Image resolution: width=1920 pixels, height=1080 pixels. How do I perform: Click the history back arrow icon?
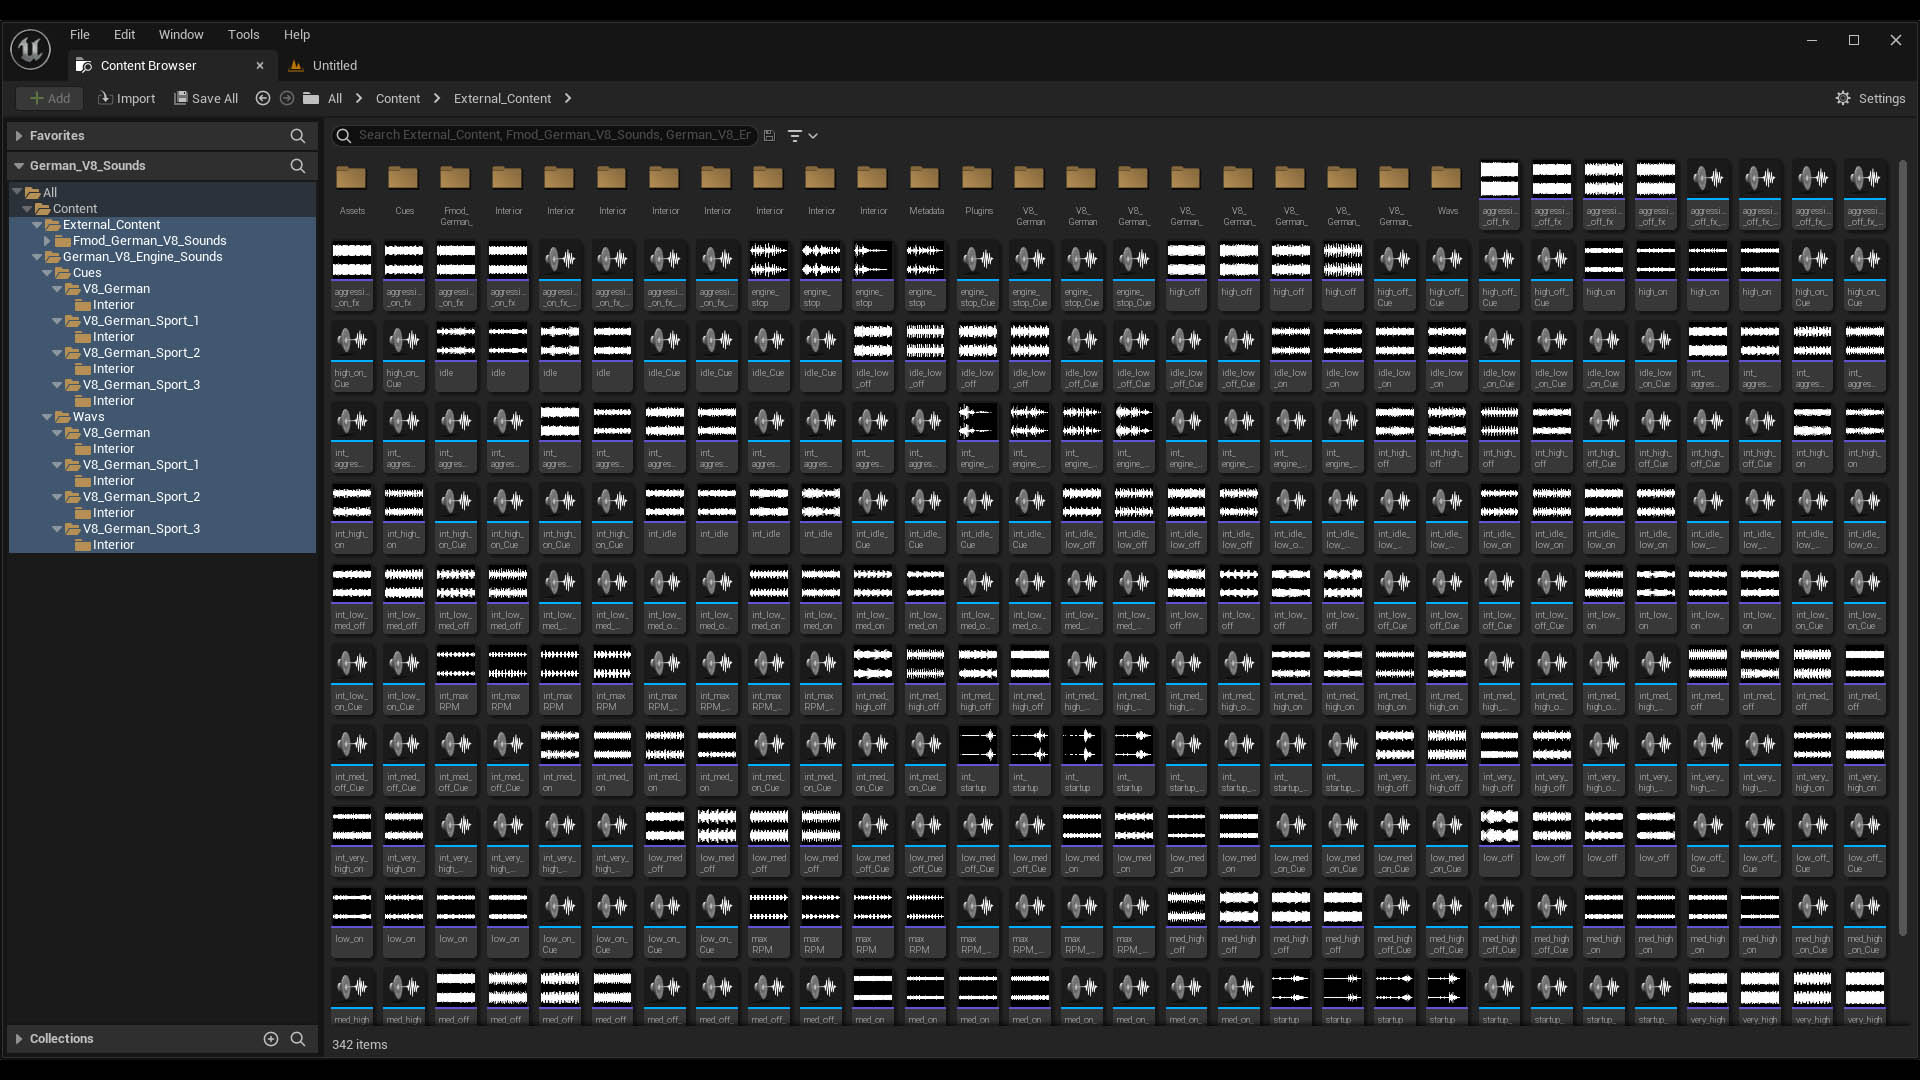pos(263,98)
